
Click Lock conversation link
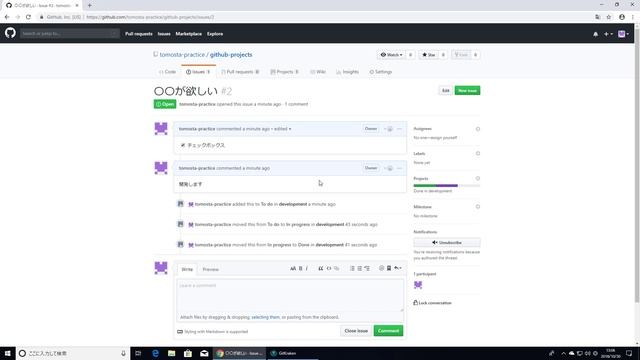[433, 303]
